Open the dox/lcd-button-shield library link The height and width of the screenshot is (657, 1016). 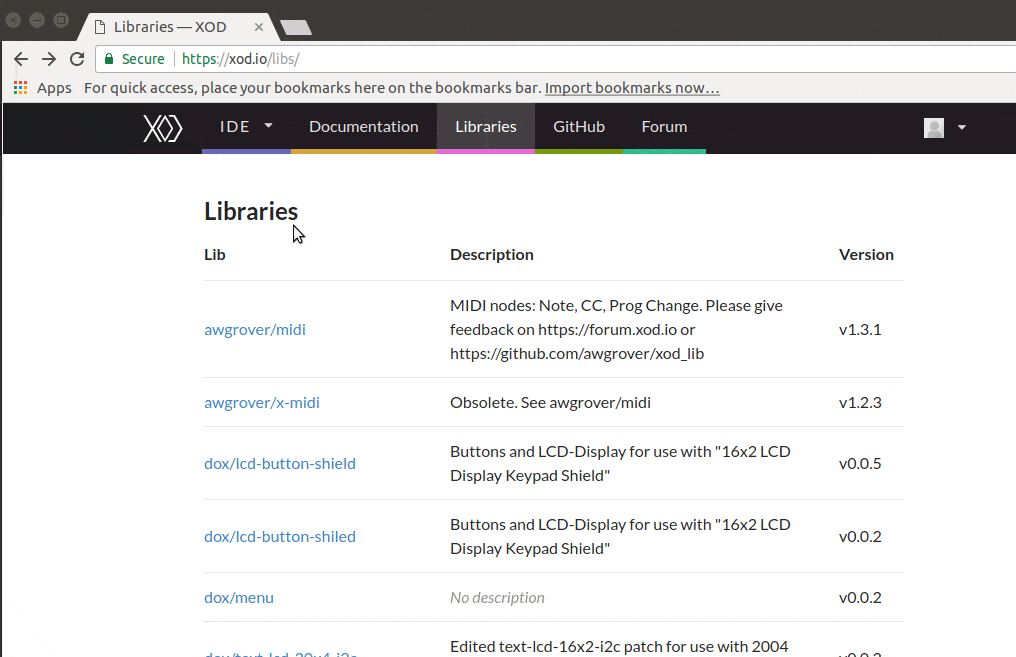tap(280, 464)
